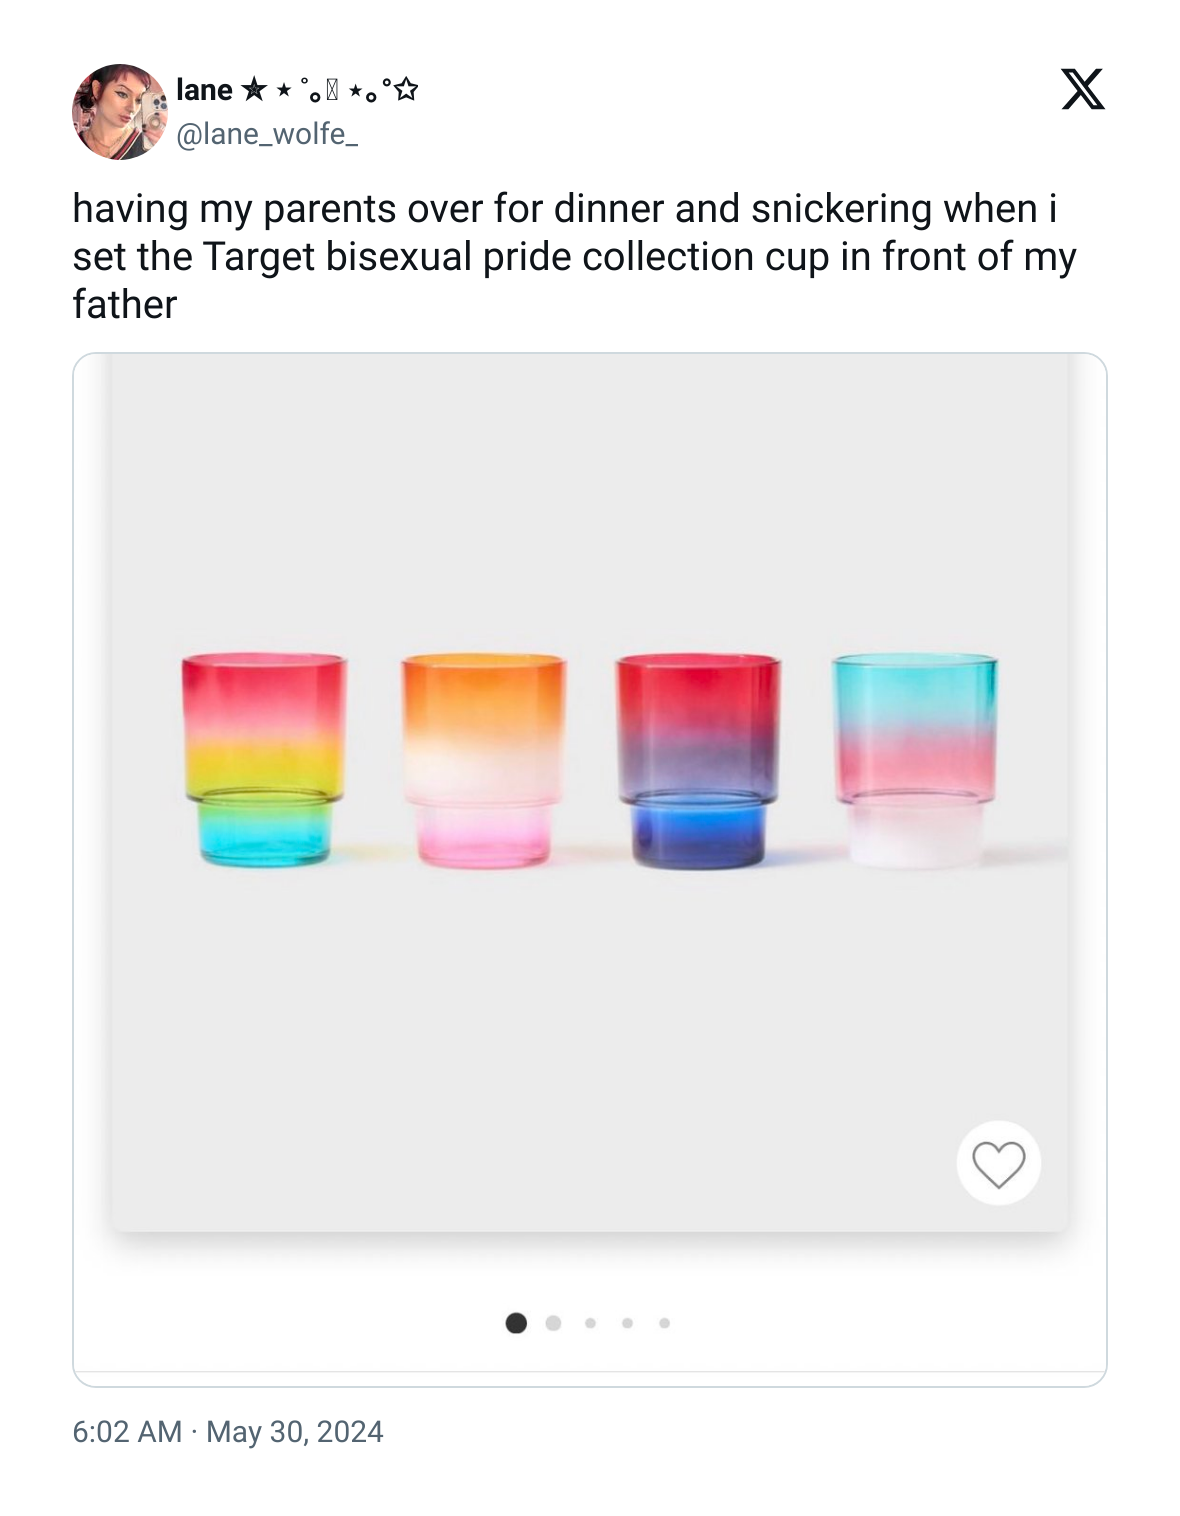Tap the heart favorite icon on image
The image size is (1180, 1516).
click(998, 1163)
